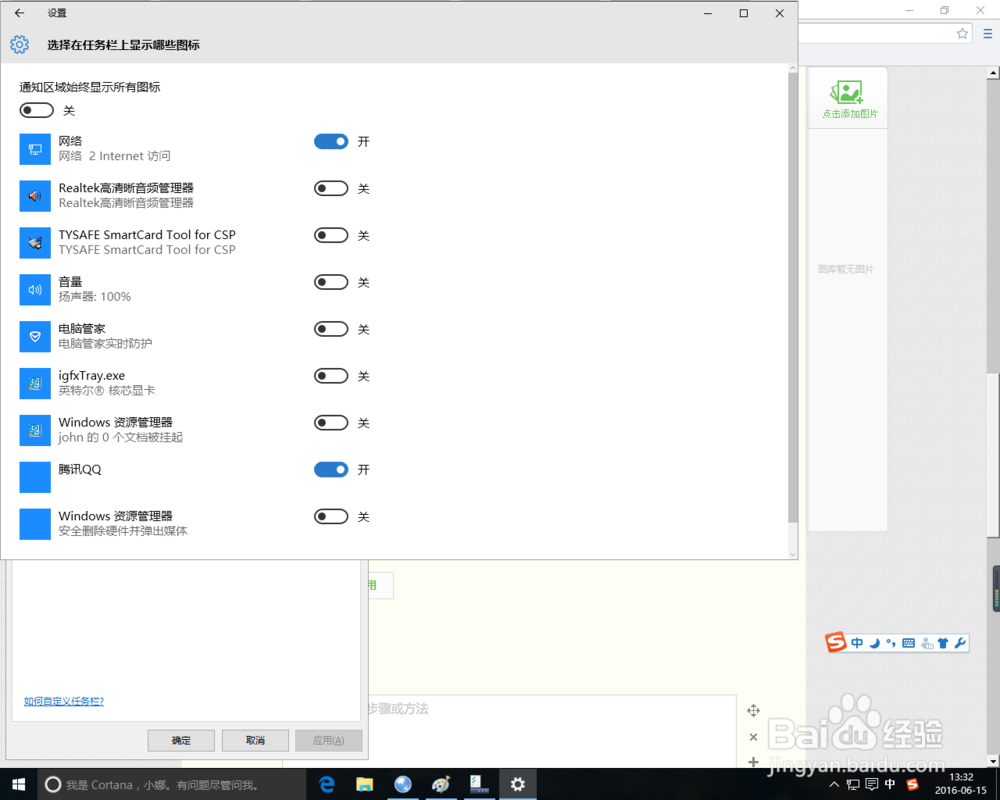Go back using the Settings back arrow
Viewport: 1000px width, 800px height.
[x=20, y=13]
